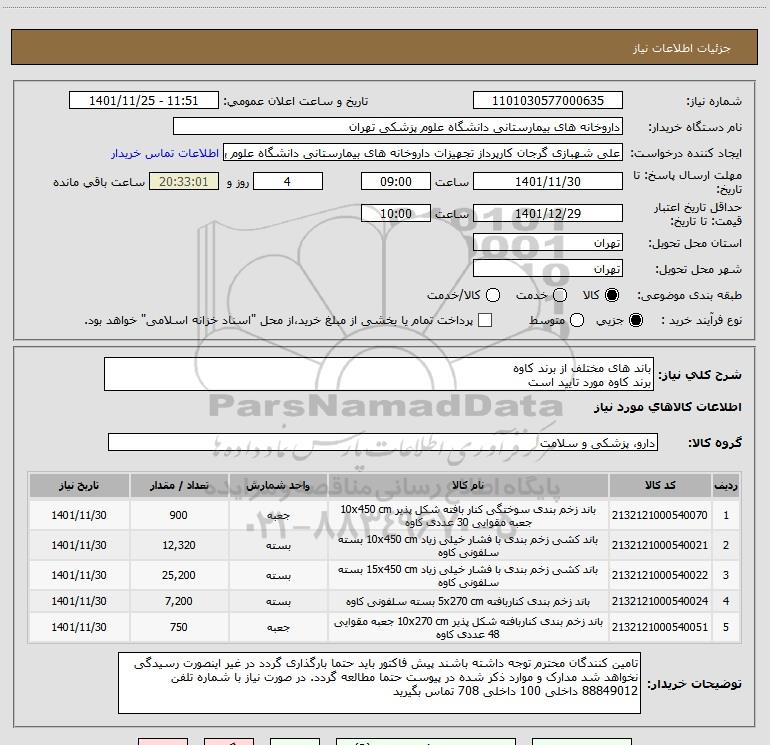This screenshot has width=770, height=745.
Task: Click the remaining days field showing 4
Action: [288, 181]
